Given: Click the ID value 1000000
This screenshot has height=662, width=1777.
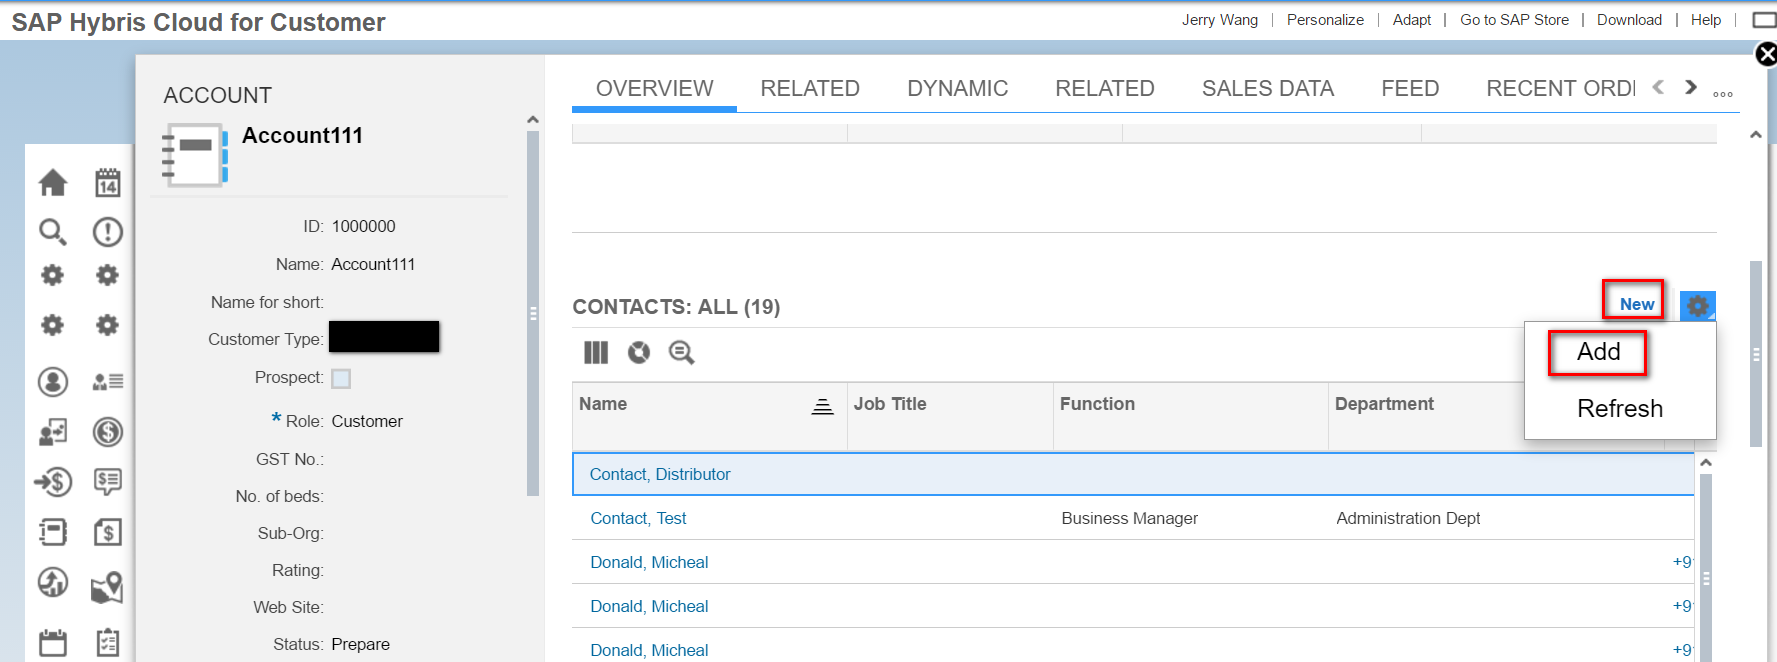Looking at the screenshot, I should [364, 226].
